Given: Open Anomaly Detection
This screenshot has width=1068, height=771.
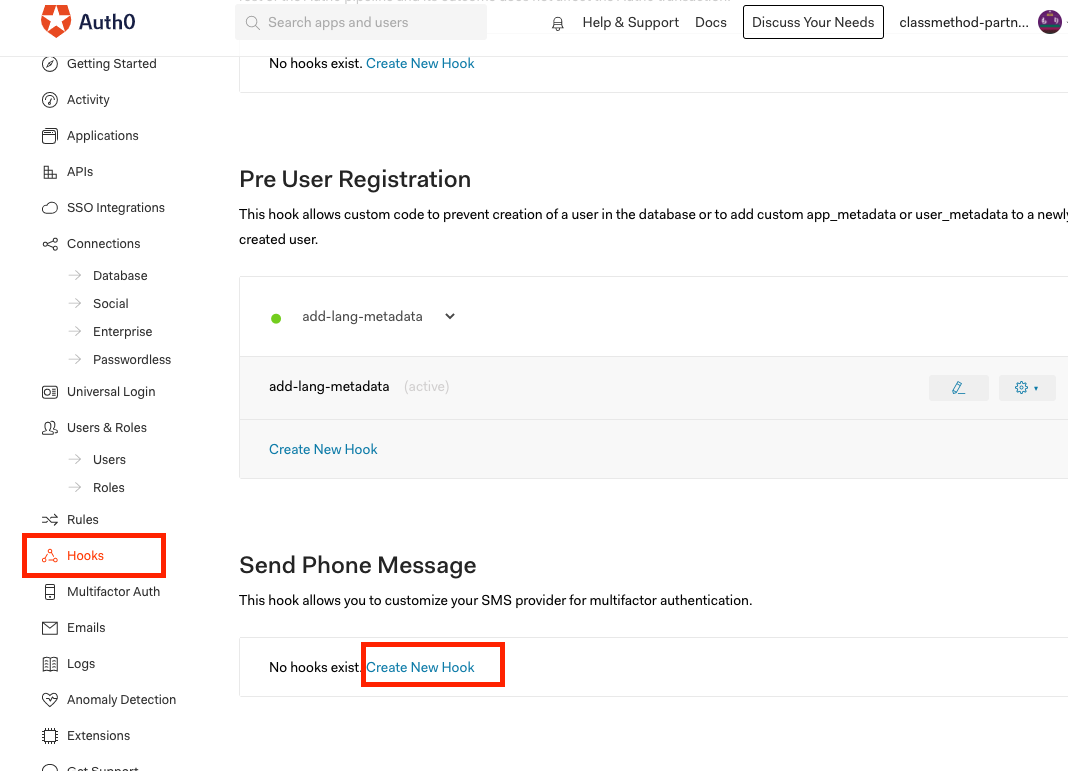Looking at the screenshot, I should (x=121, y=699).
